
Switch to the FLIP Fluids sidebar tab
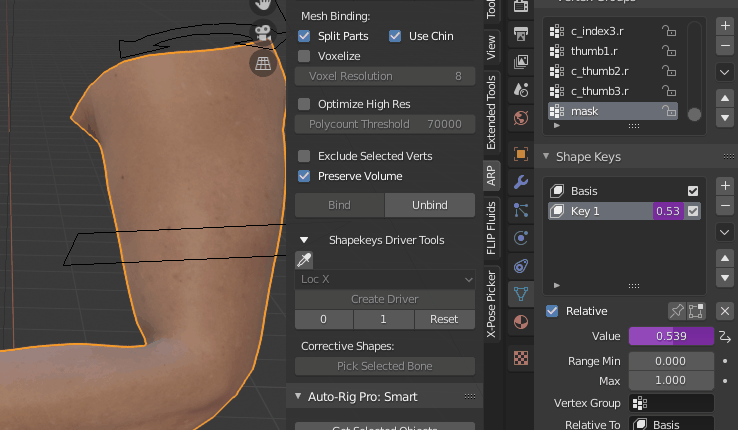tap(491, 228)
